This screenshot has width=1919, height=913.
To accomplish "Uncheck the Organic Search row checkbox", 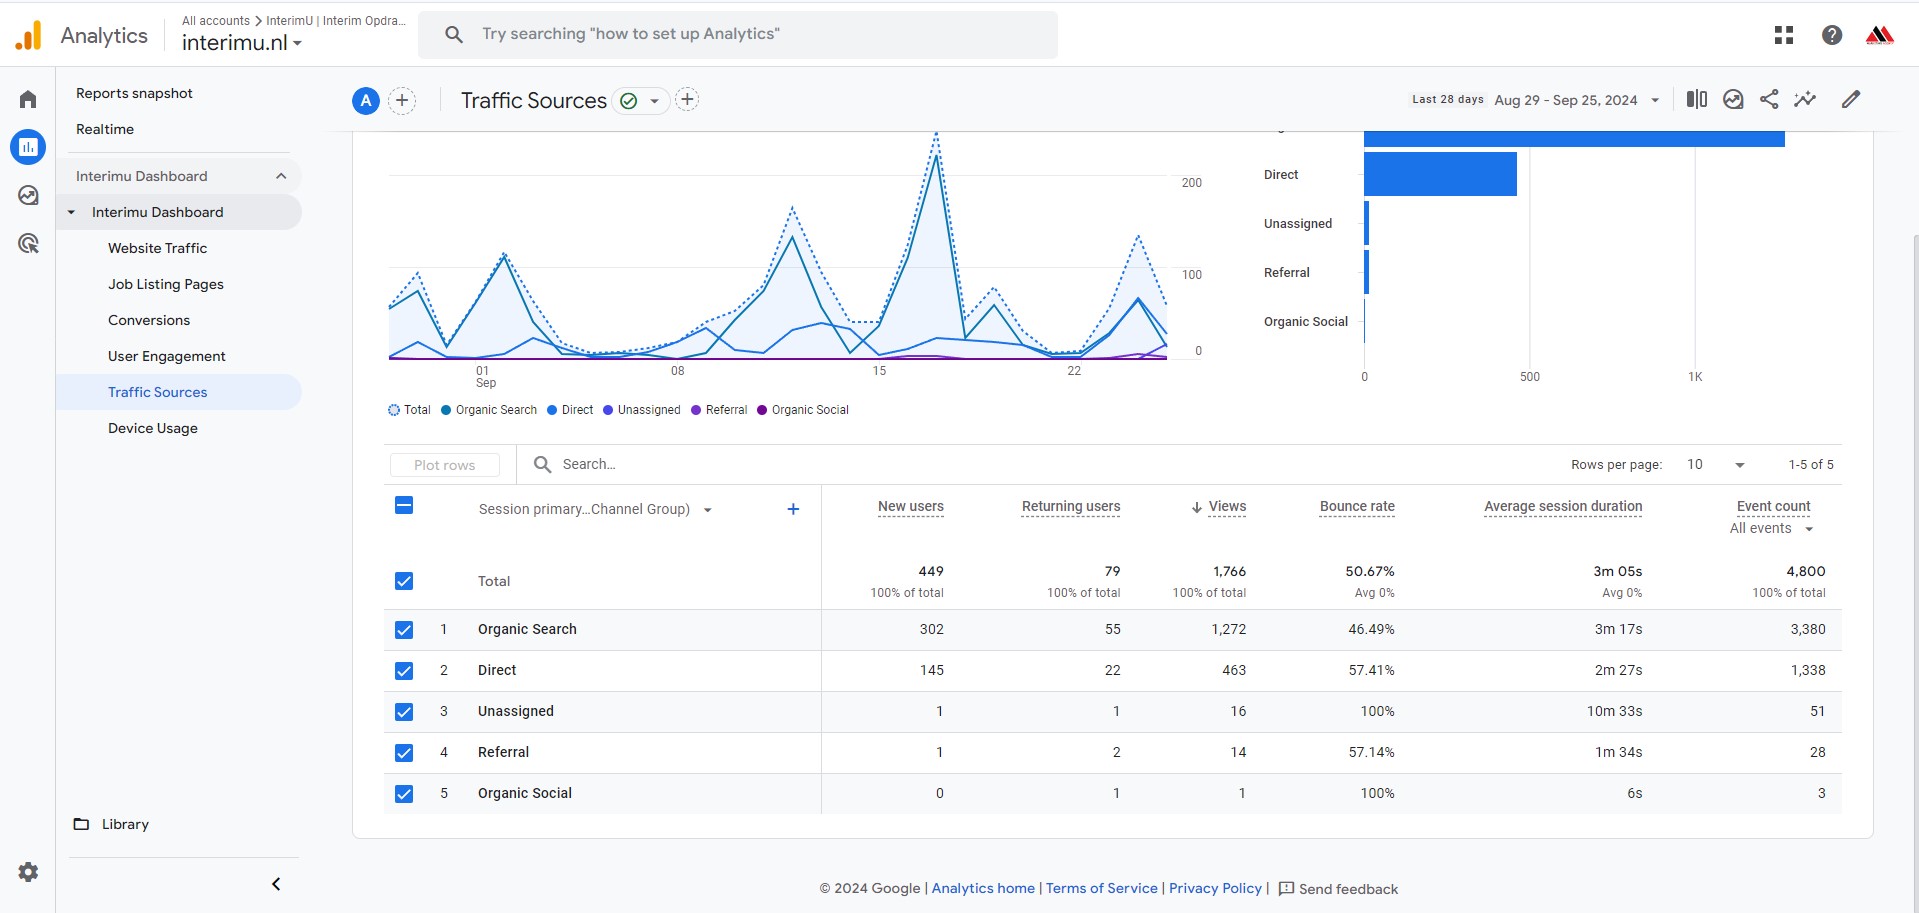I will [x=404, y=630].
